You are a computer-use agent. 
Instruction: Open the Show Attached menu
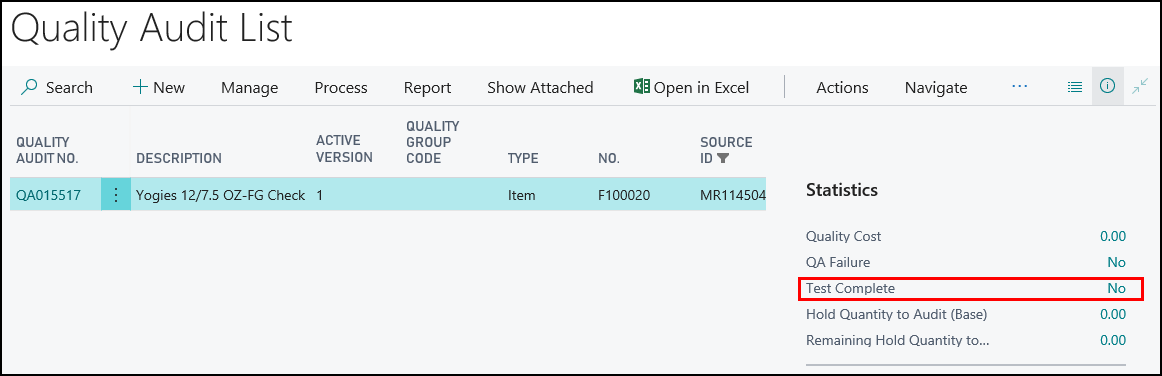540,88
